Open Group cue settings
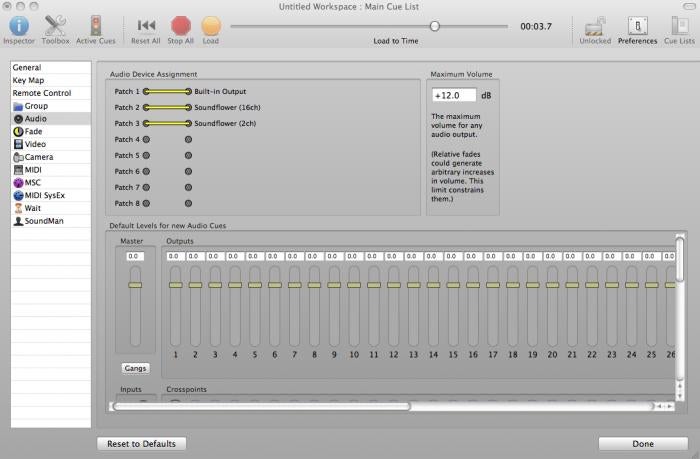 pos(51,106)
